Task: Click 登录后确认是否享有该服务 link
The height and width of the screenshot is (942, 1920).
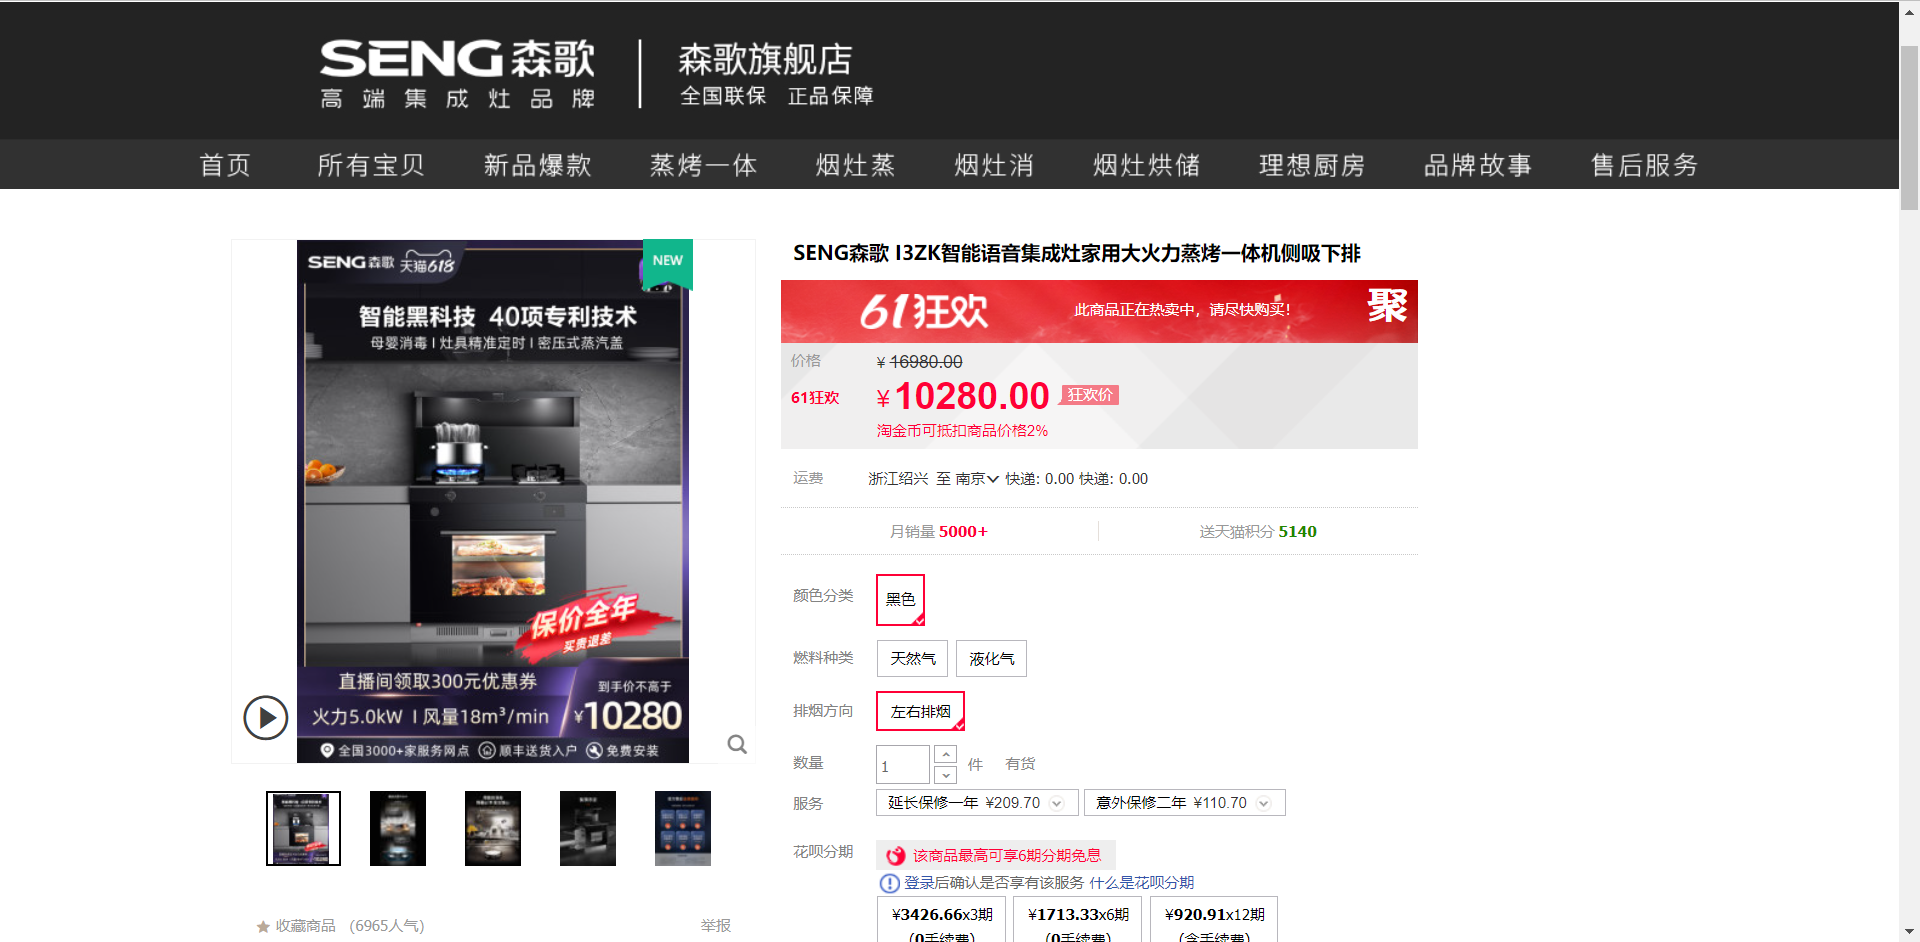Action: (x=994, y=883)
